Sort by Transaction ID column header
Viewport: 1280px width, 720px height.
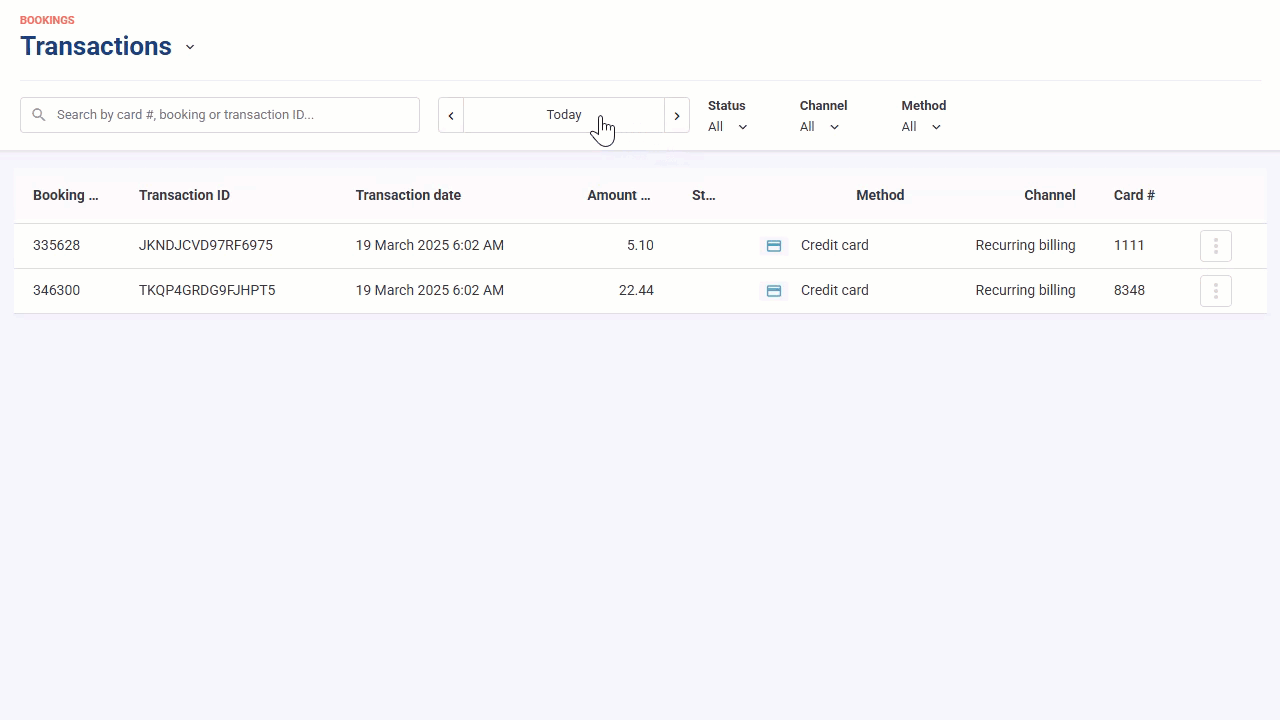point(184,195)
